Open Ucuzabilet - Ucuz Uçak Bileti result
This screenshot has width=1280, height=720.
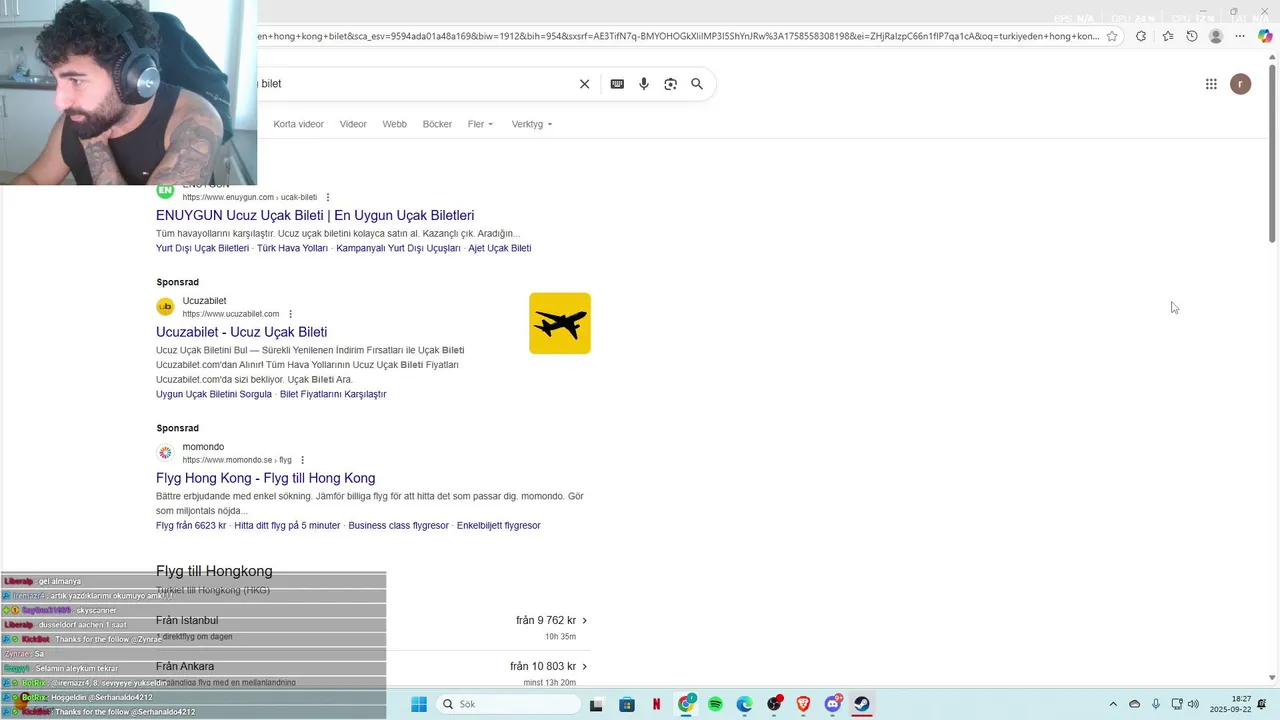coord(241,332)
